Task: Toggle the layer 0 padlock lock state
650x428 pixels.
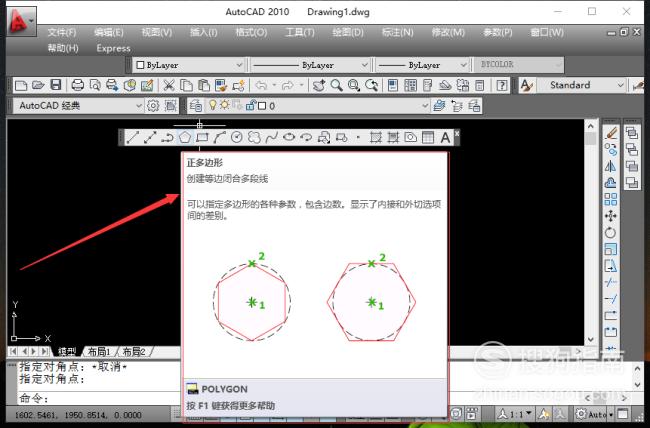Action: (250, 106)
